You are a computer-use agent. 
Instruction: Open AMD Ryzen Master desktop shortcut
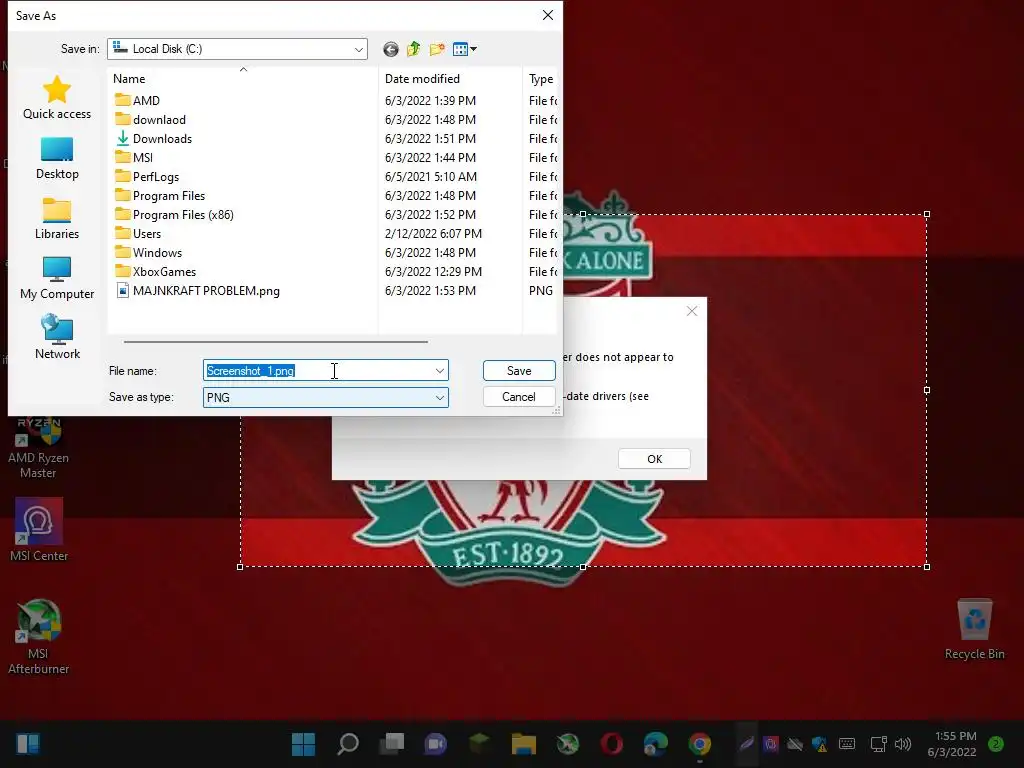[x=38, y=449]
